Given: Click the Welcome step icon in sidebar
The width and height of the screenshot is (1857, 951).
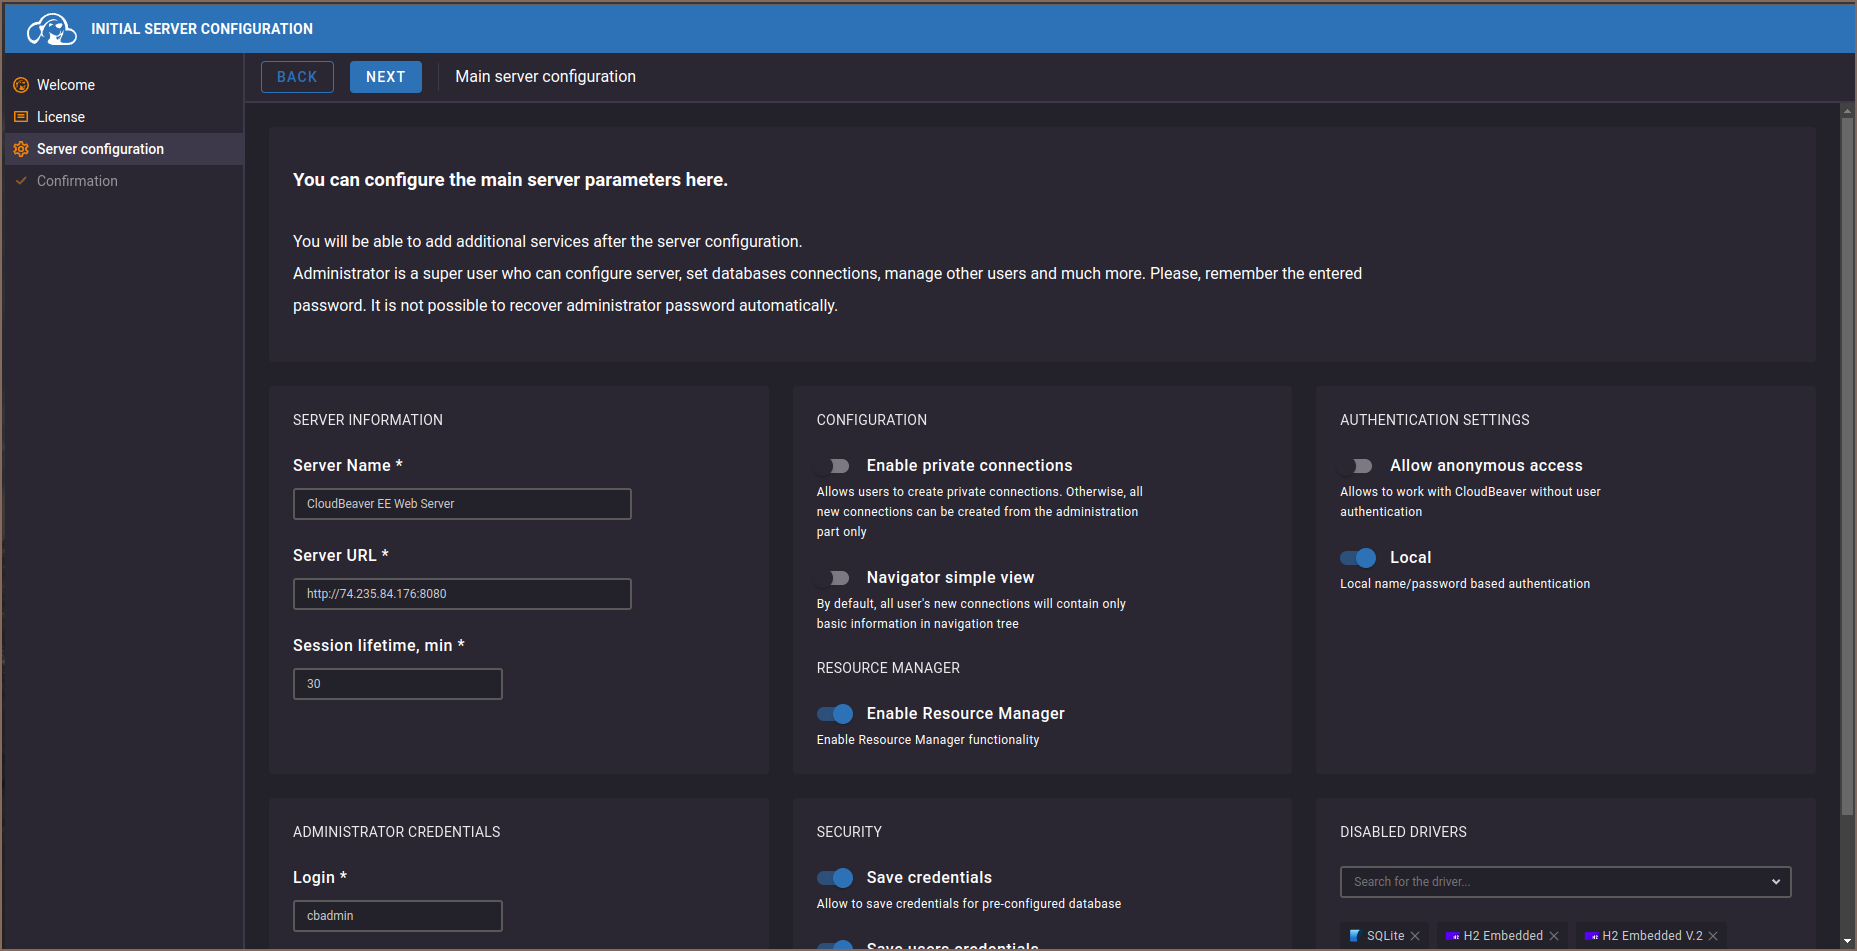Looking at the screenshot, I should (x=21, y=85).
